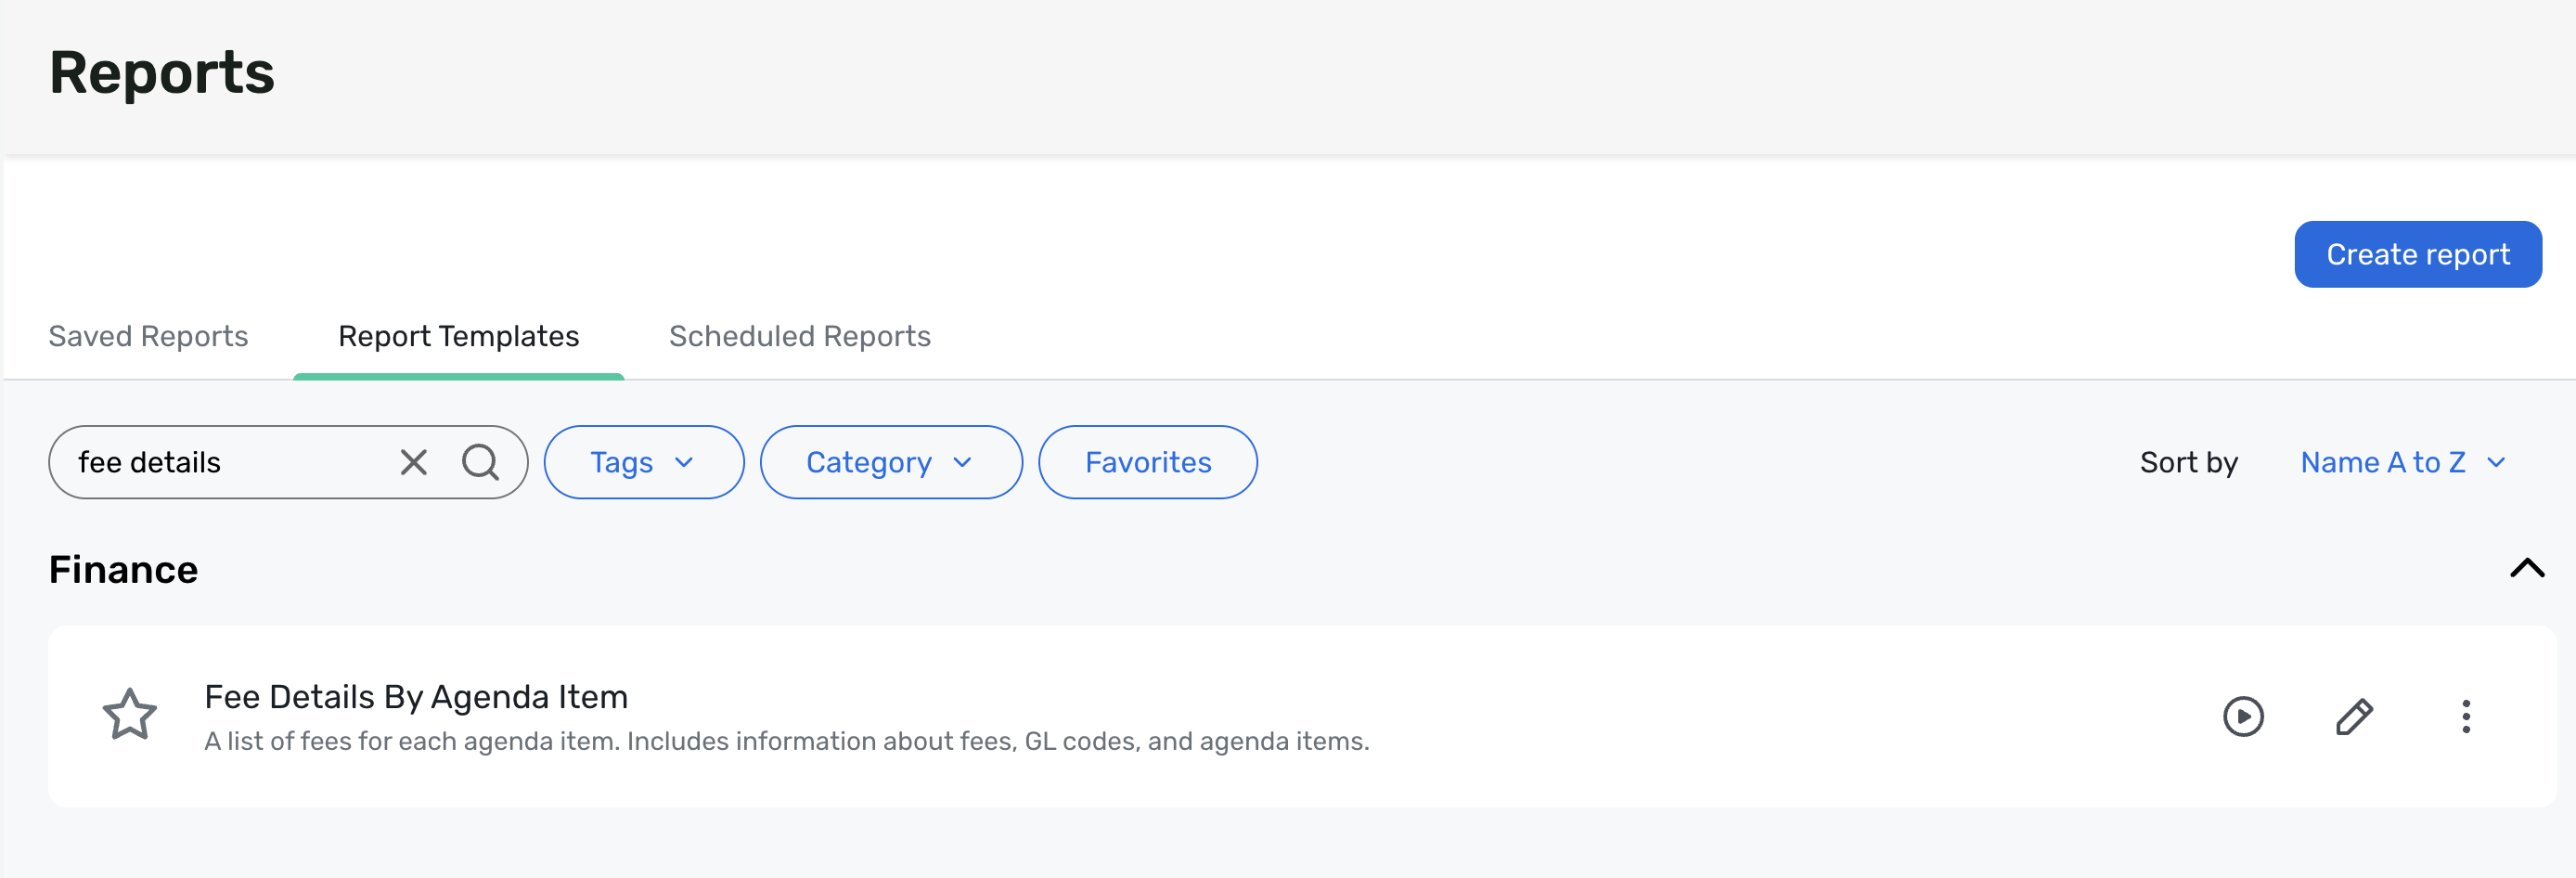Collapse the Finance section
2576x878 pixels.
point(2527,568)
